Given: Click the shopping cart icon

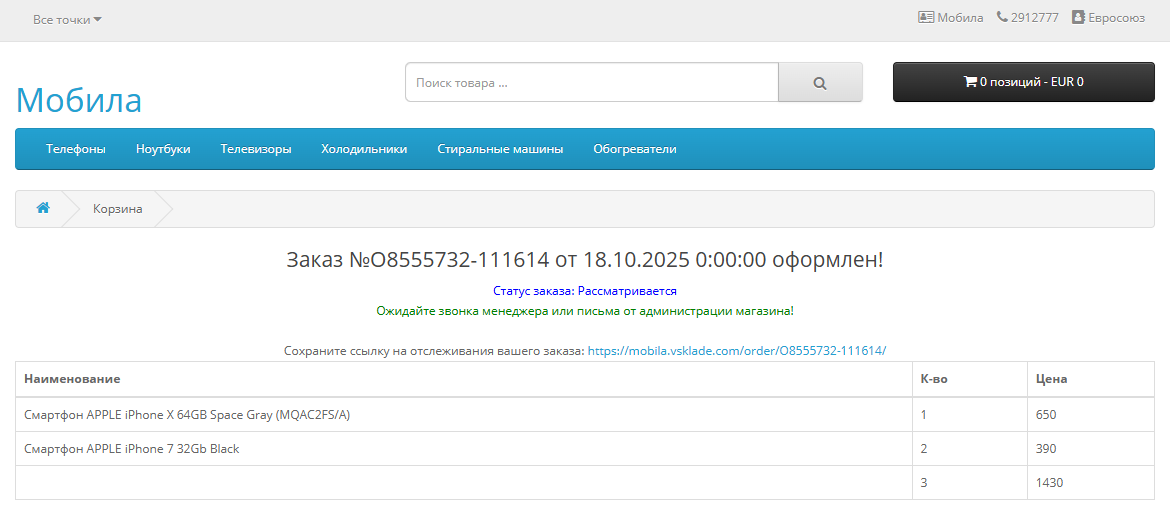Looking at the screenshot, I should tap(969, 82).
